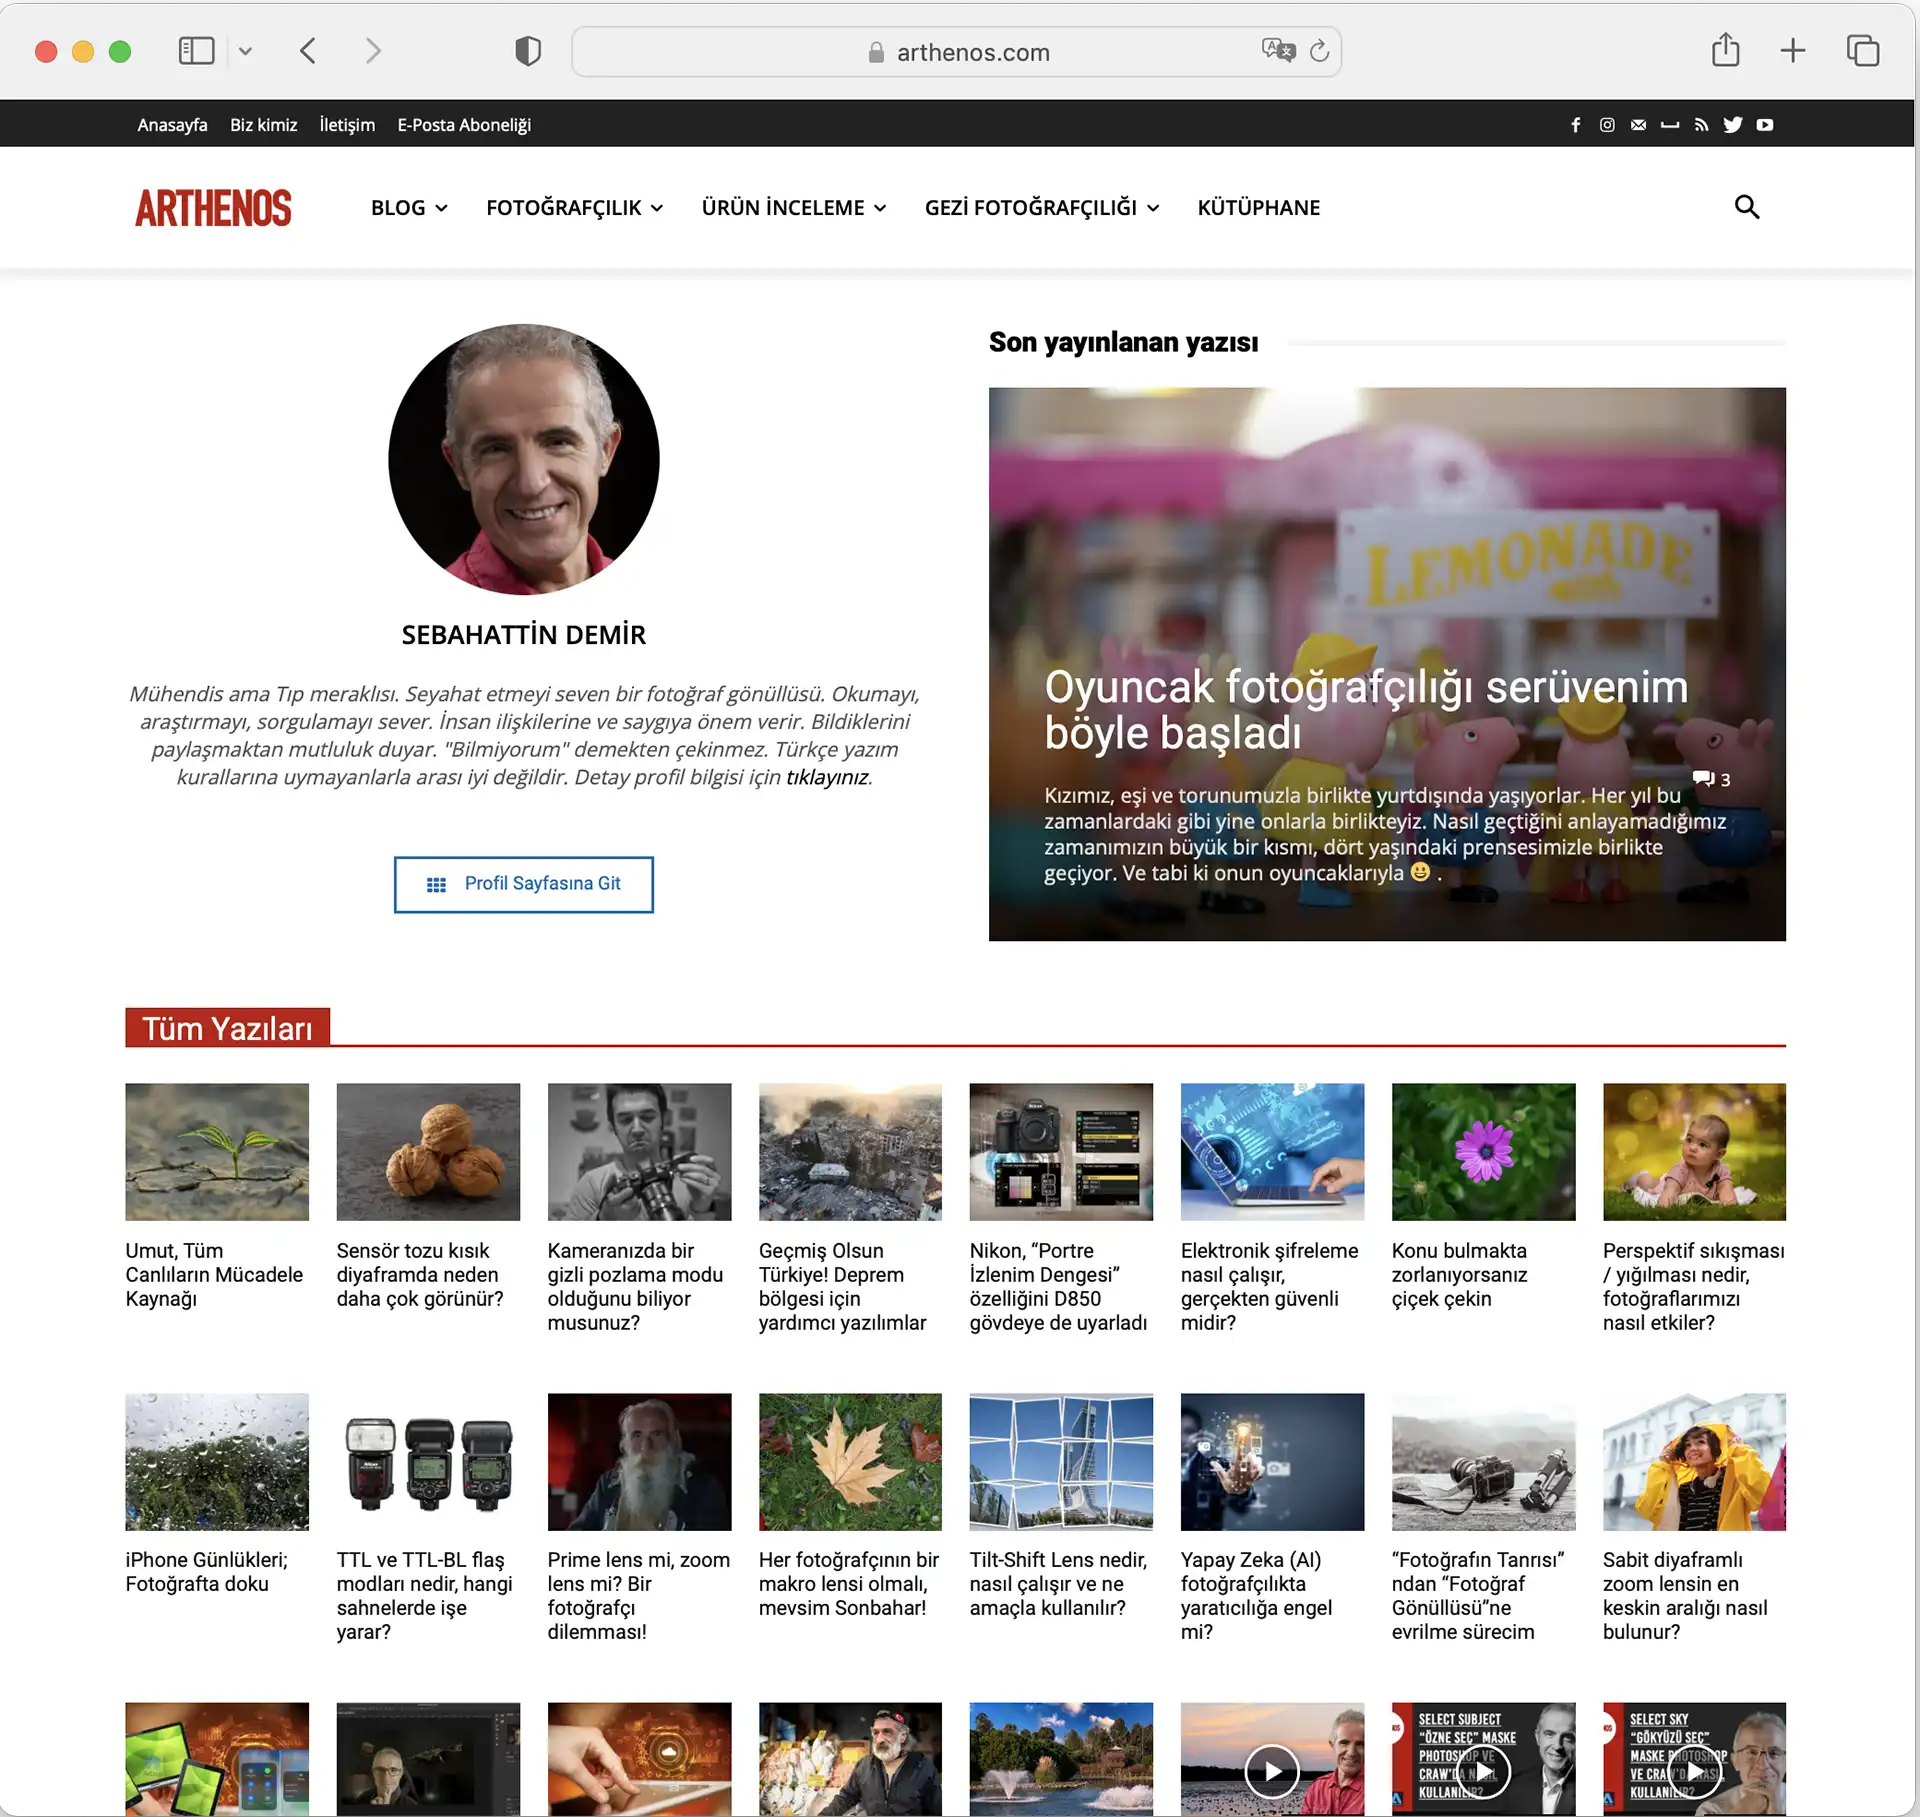Click the SEBAHATTİN DEMİR author name
The width and height of the screenshot is (1920, 1817).
524,634
